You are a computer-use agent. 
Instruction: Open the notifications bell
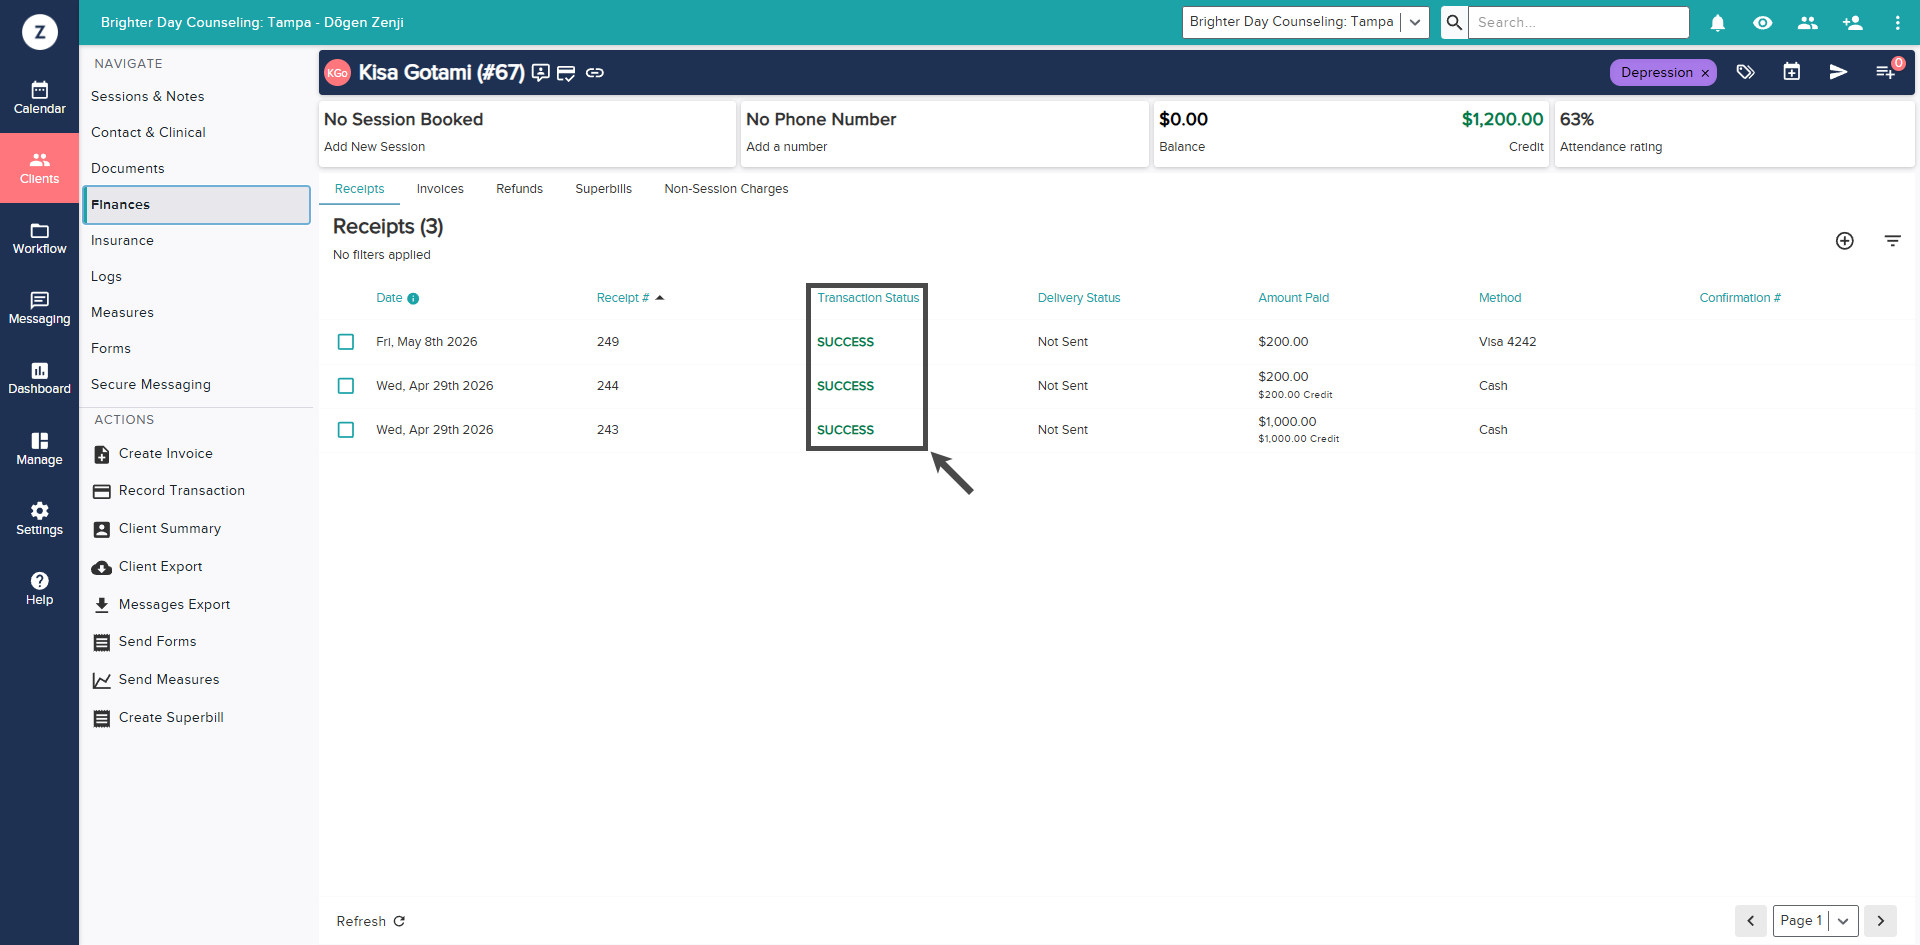(x=1718, y=22)
